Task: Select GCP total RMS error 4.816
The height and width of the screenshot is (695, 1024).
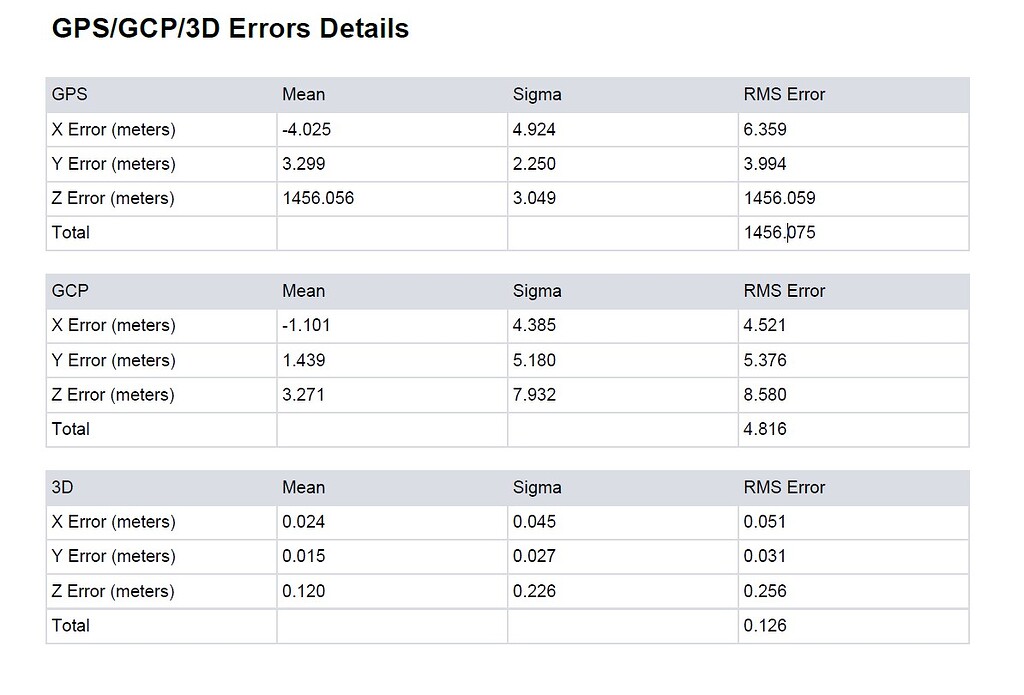Action: [x=765, y=428]
